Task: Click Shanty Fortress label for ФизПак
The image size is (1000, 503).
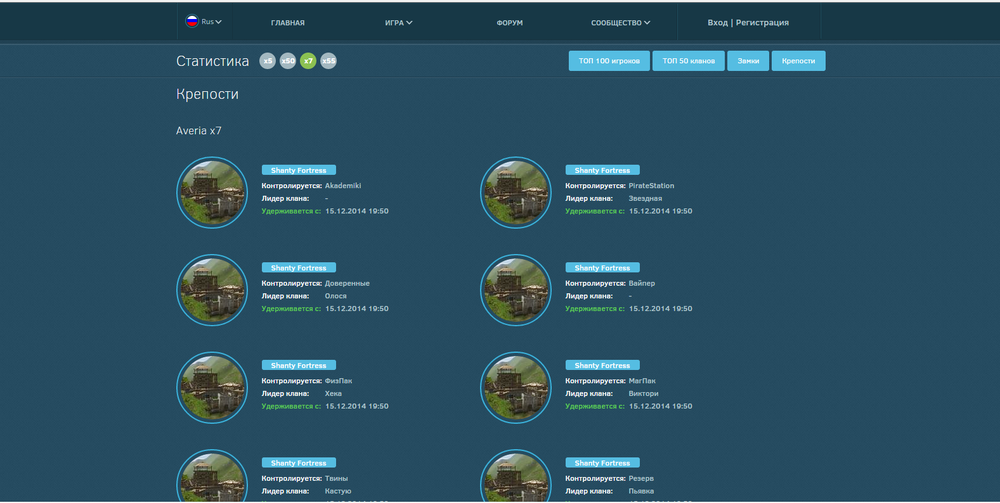Action: point(298,365)
